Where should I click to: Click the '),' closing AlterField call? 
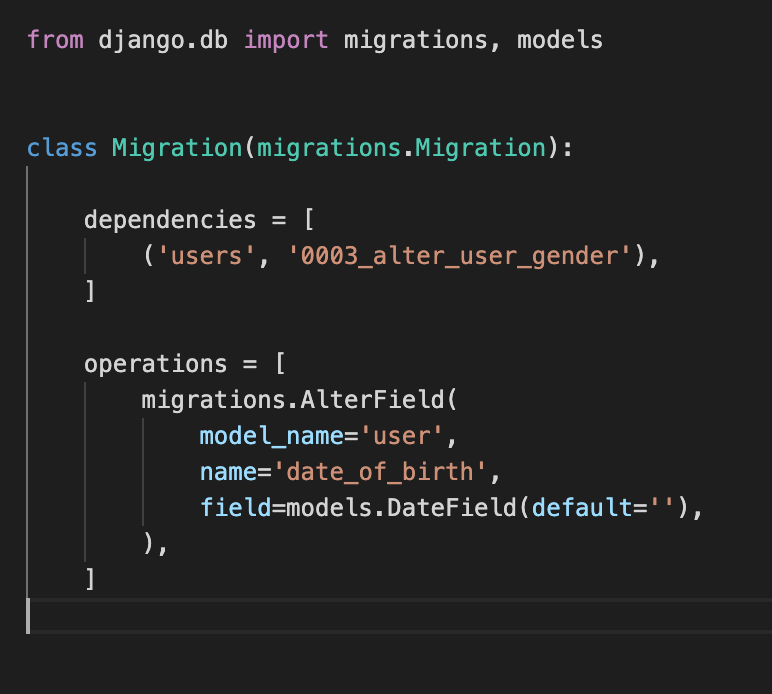pyautogui.click(x=156, y=544)
